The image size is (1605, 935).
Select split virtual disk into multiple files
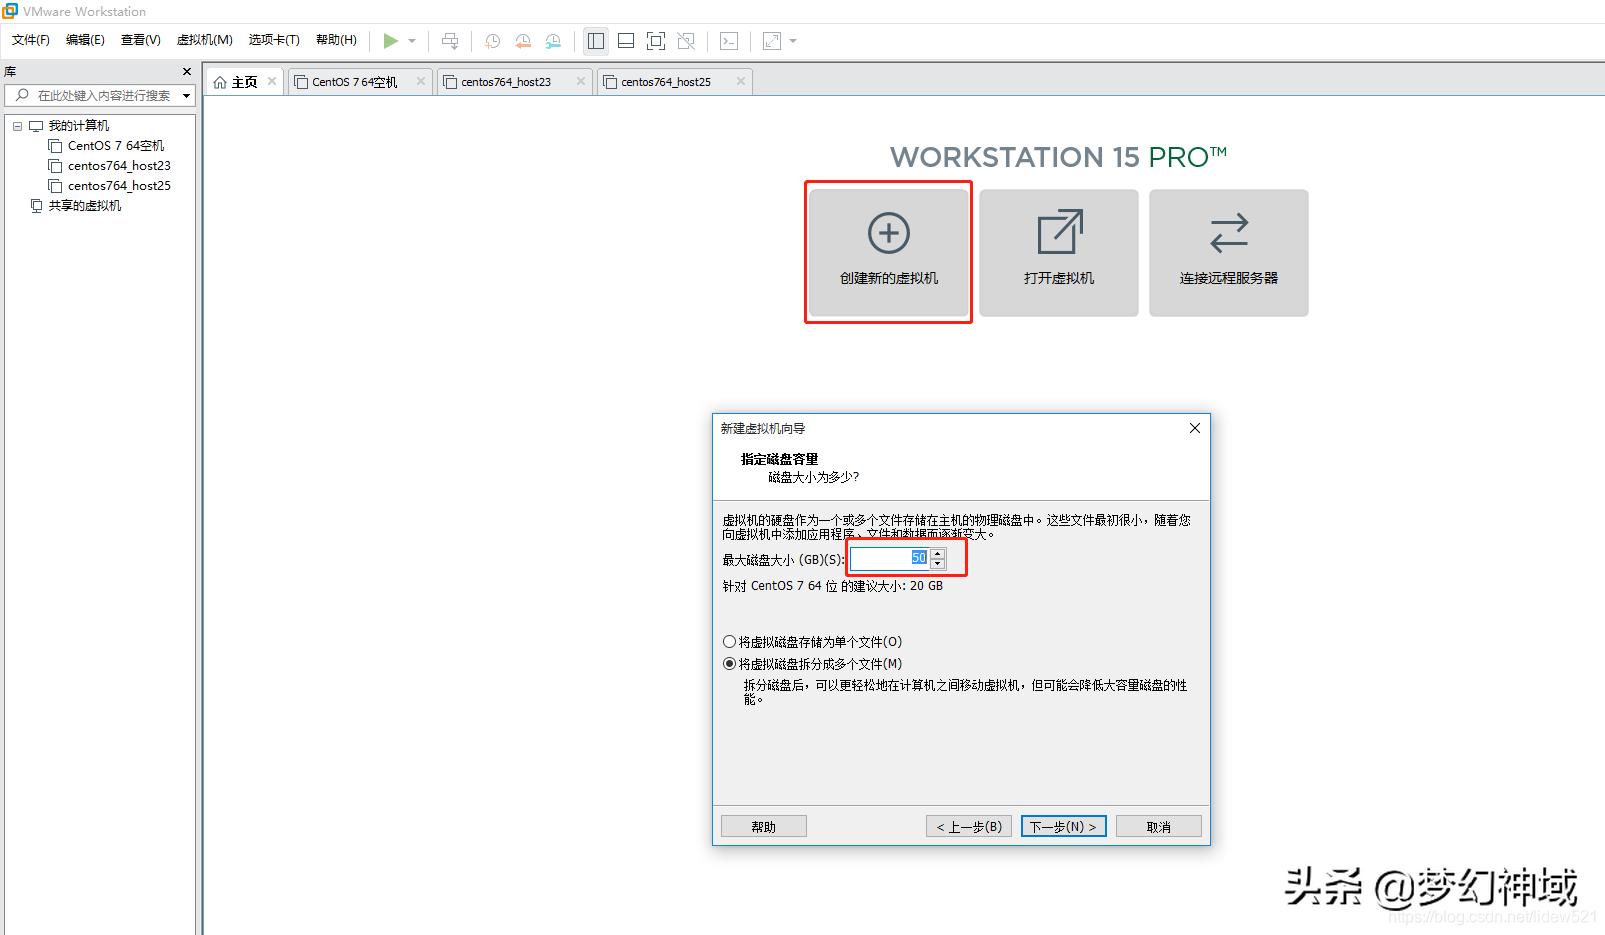click(x=730, y=663)
